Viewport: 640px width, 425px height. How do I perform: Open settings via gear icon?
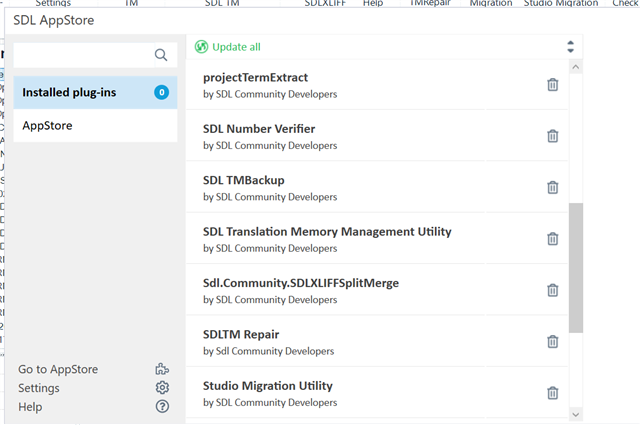point(162,387)
